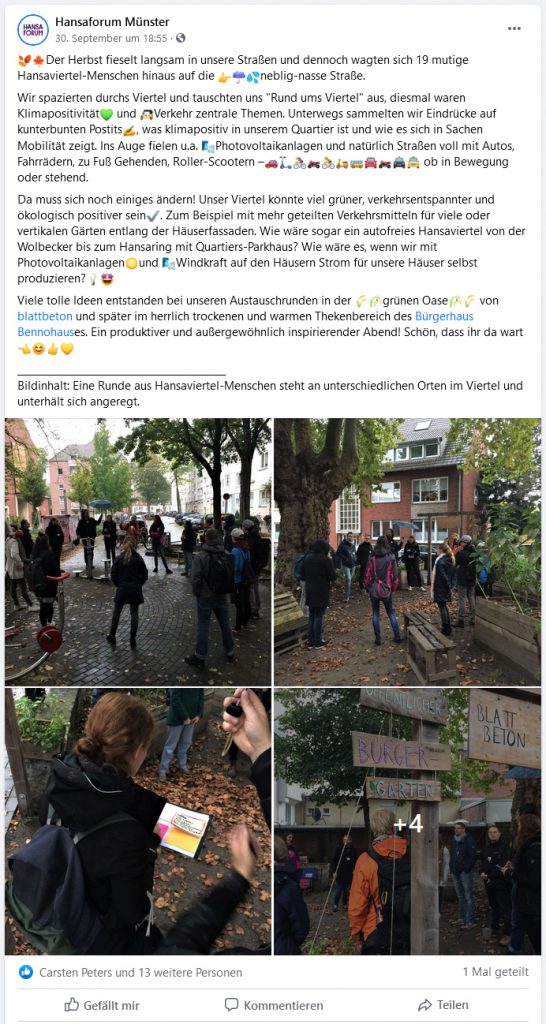This screenshot has width=546, height=1024.
Task: Click the Teilen share arrow button
Action: (443, 1005)
